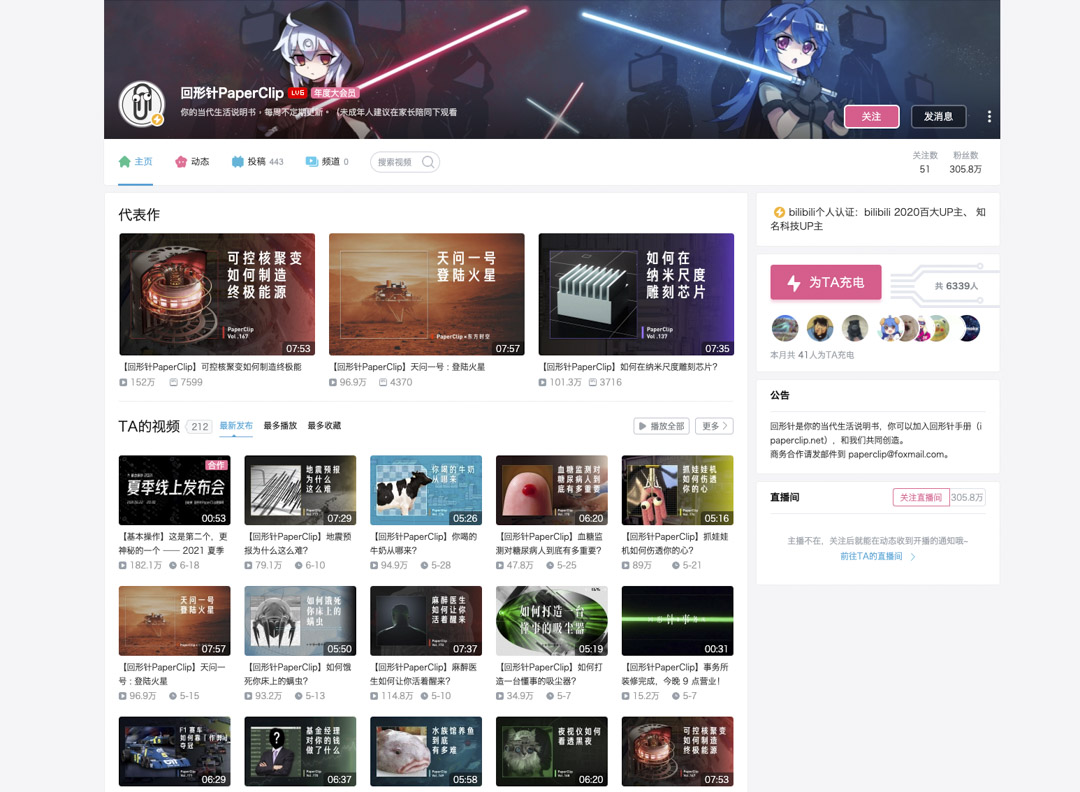The width and height of the screenshot is (1080, 792).
Task: Click the 关注直播间 button
Action: [921, 497]
